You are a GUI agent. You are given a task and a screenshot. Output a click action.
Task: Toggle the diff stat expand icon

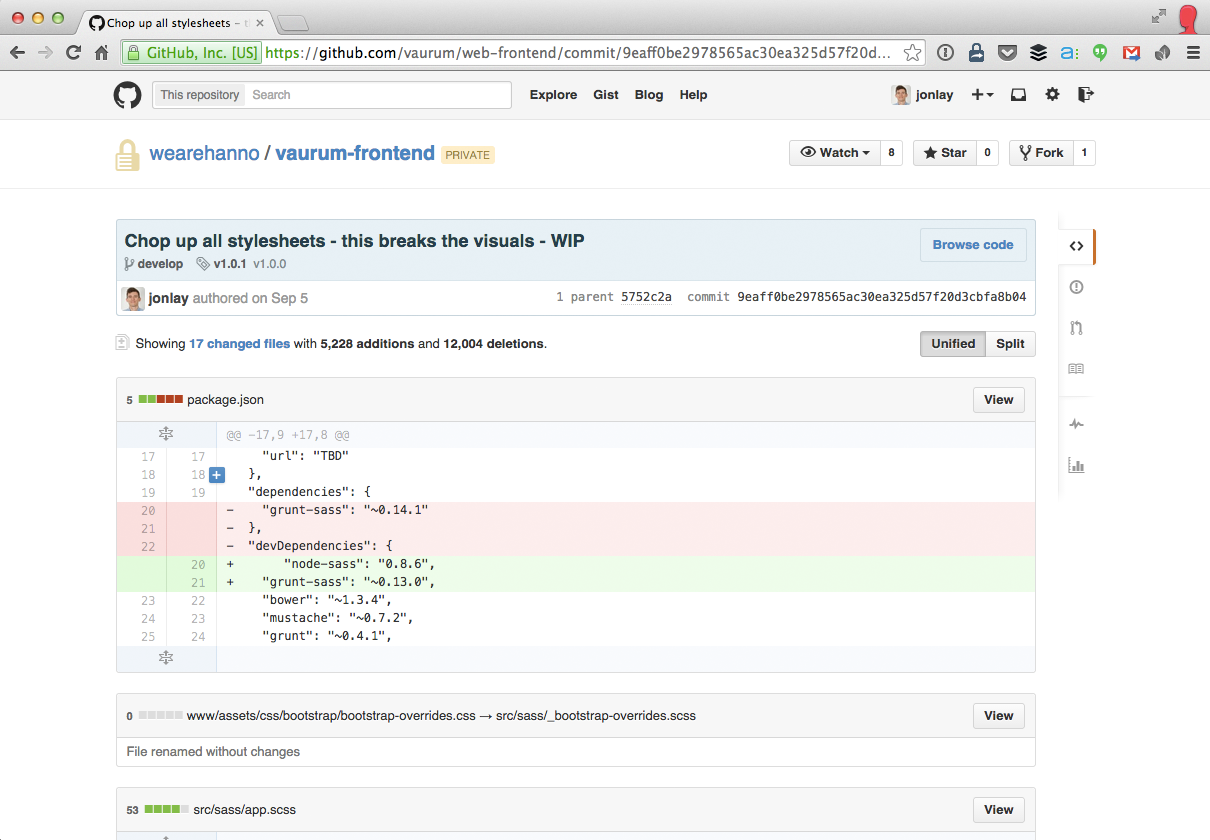pos(122,343)
